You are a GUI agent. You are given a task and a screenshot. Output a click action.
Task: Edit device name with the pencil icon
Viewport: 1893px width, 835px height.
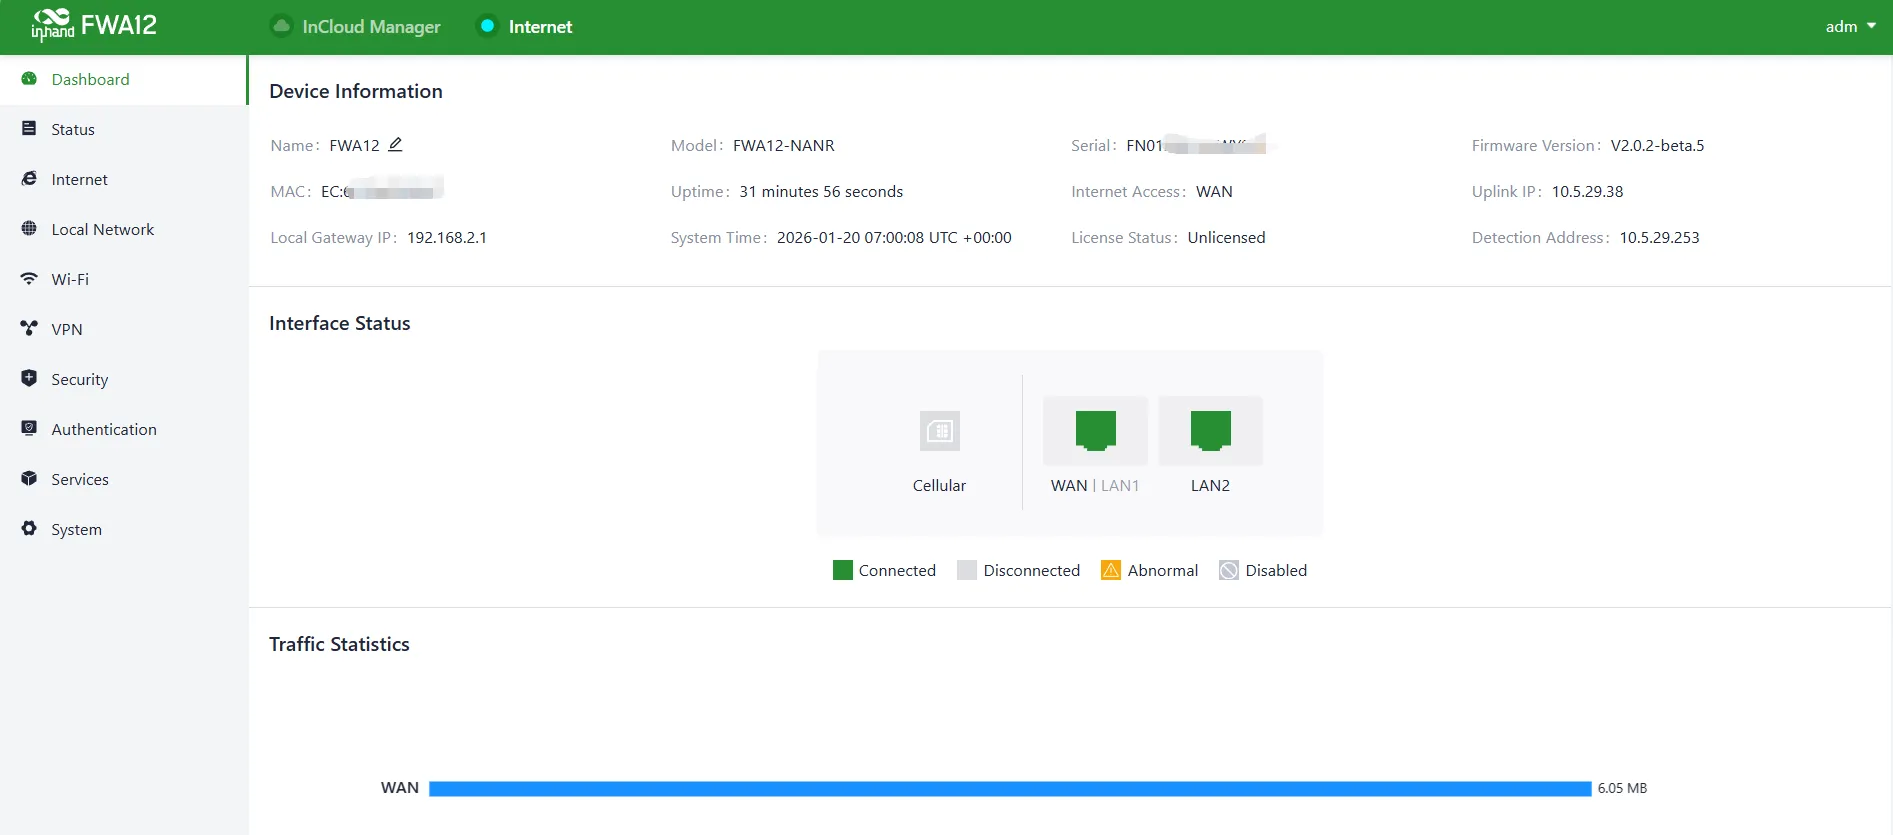pyautogui.click(x=395, y=145)
